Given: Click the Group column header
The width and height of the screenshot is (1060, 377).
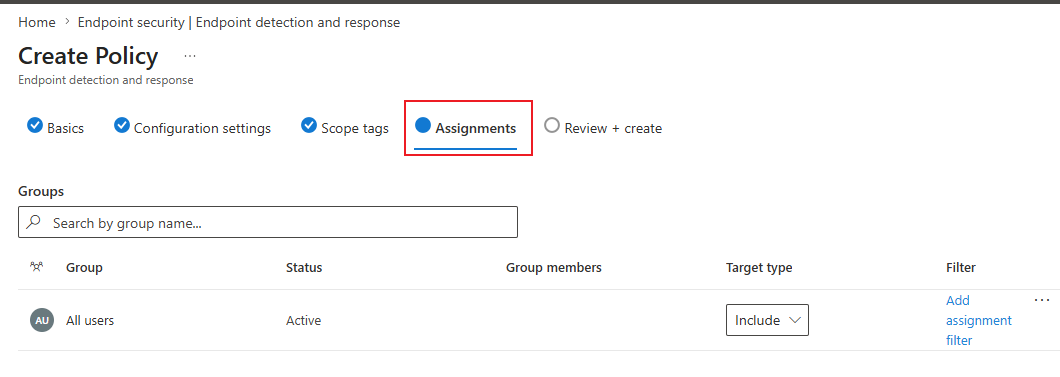Looking at the screenshot, I should (x=85, y=268).
